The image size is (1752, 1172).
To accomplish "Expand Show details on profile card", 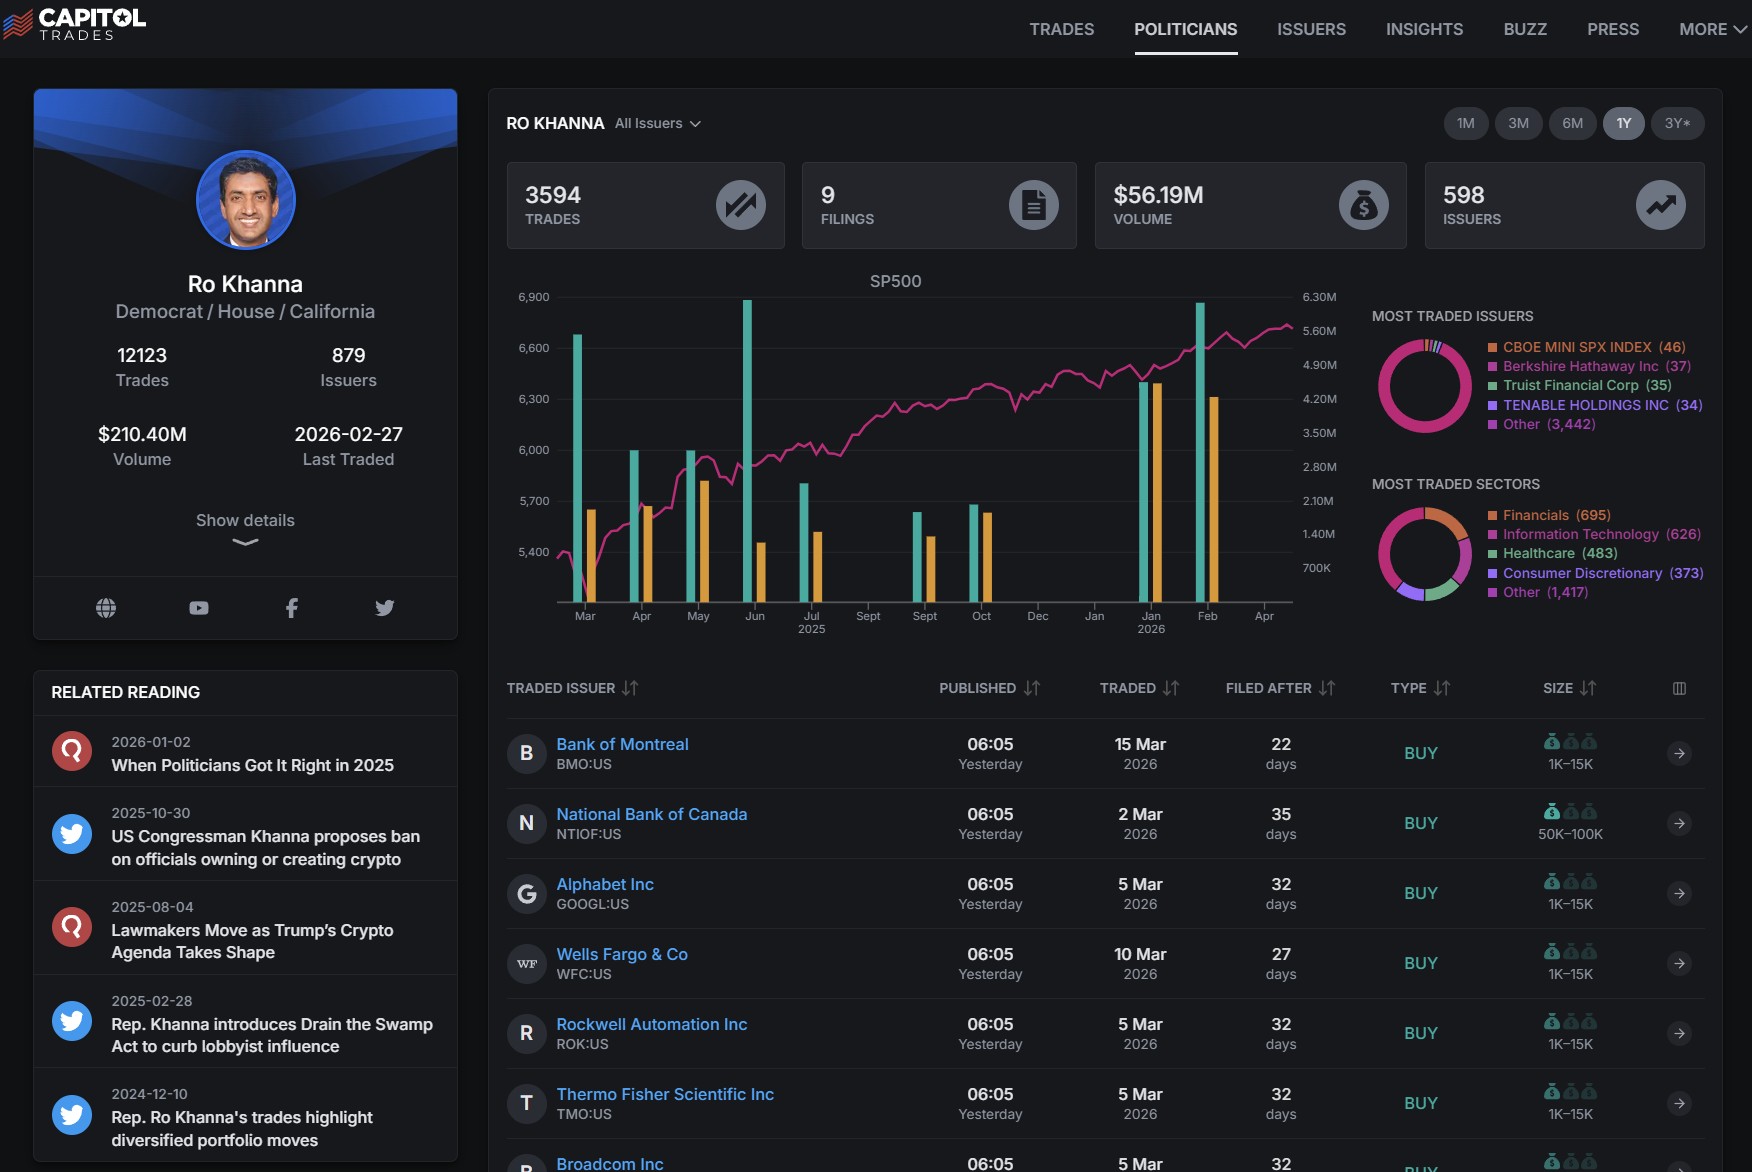I will click(x=245, y=529).
